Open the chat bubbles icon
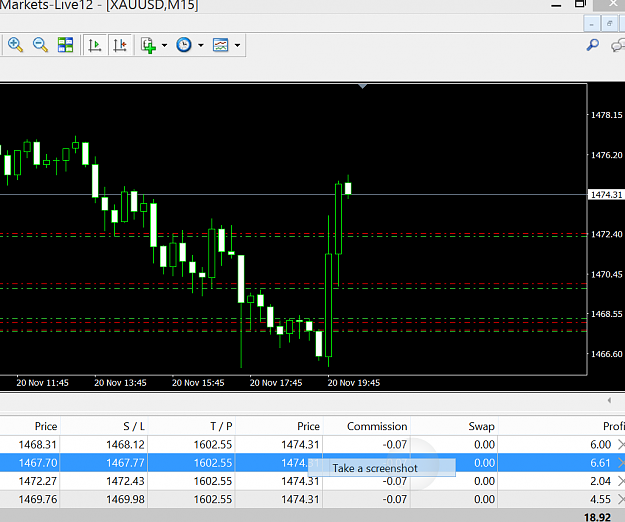This screenshot has width=625, height=522. click(x=618, y=45)
